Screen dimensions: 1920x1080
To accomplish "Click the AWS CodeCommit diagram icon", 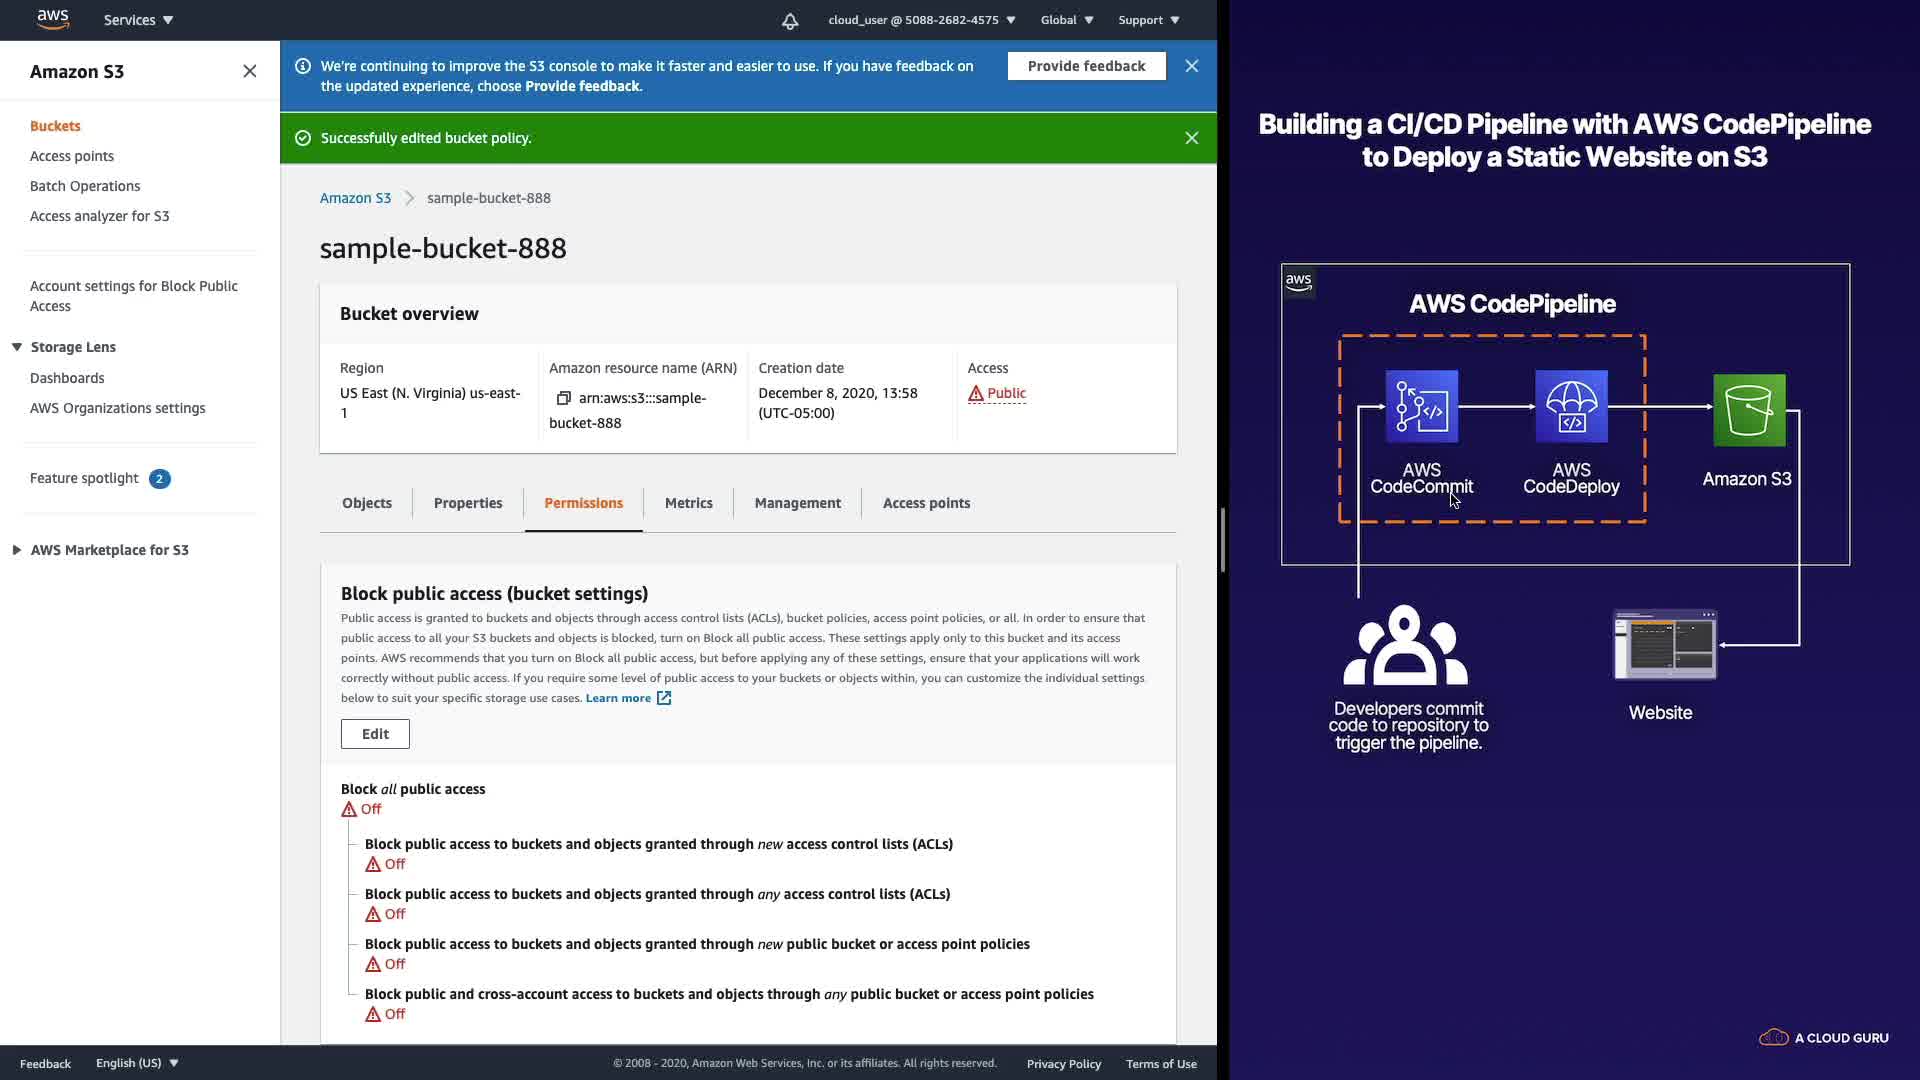I will 1421,406.
